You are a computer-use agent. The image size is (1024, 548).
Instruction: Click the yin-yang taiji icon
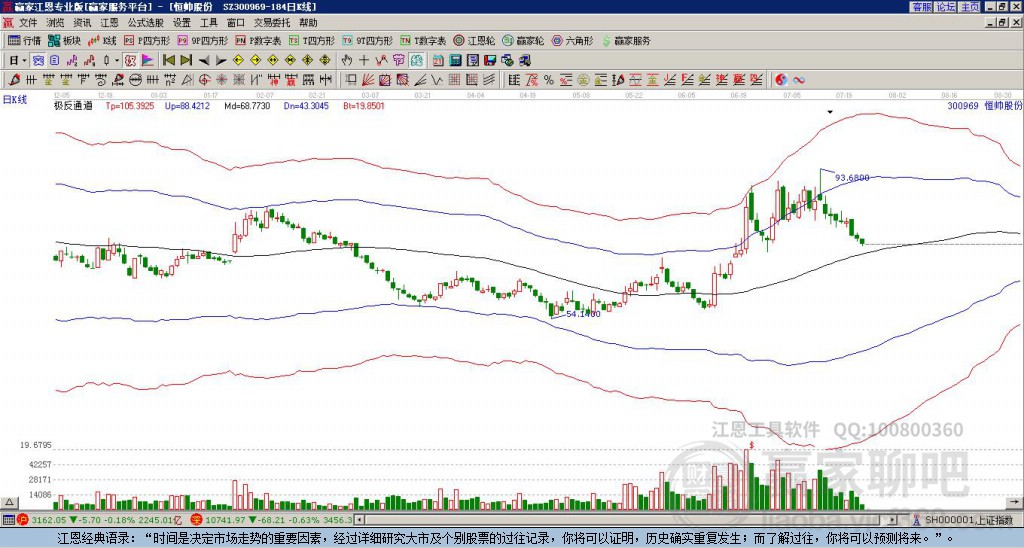point(781,80)
